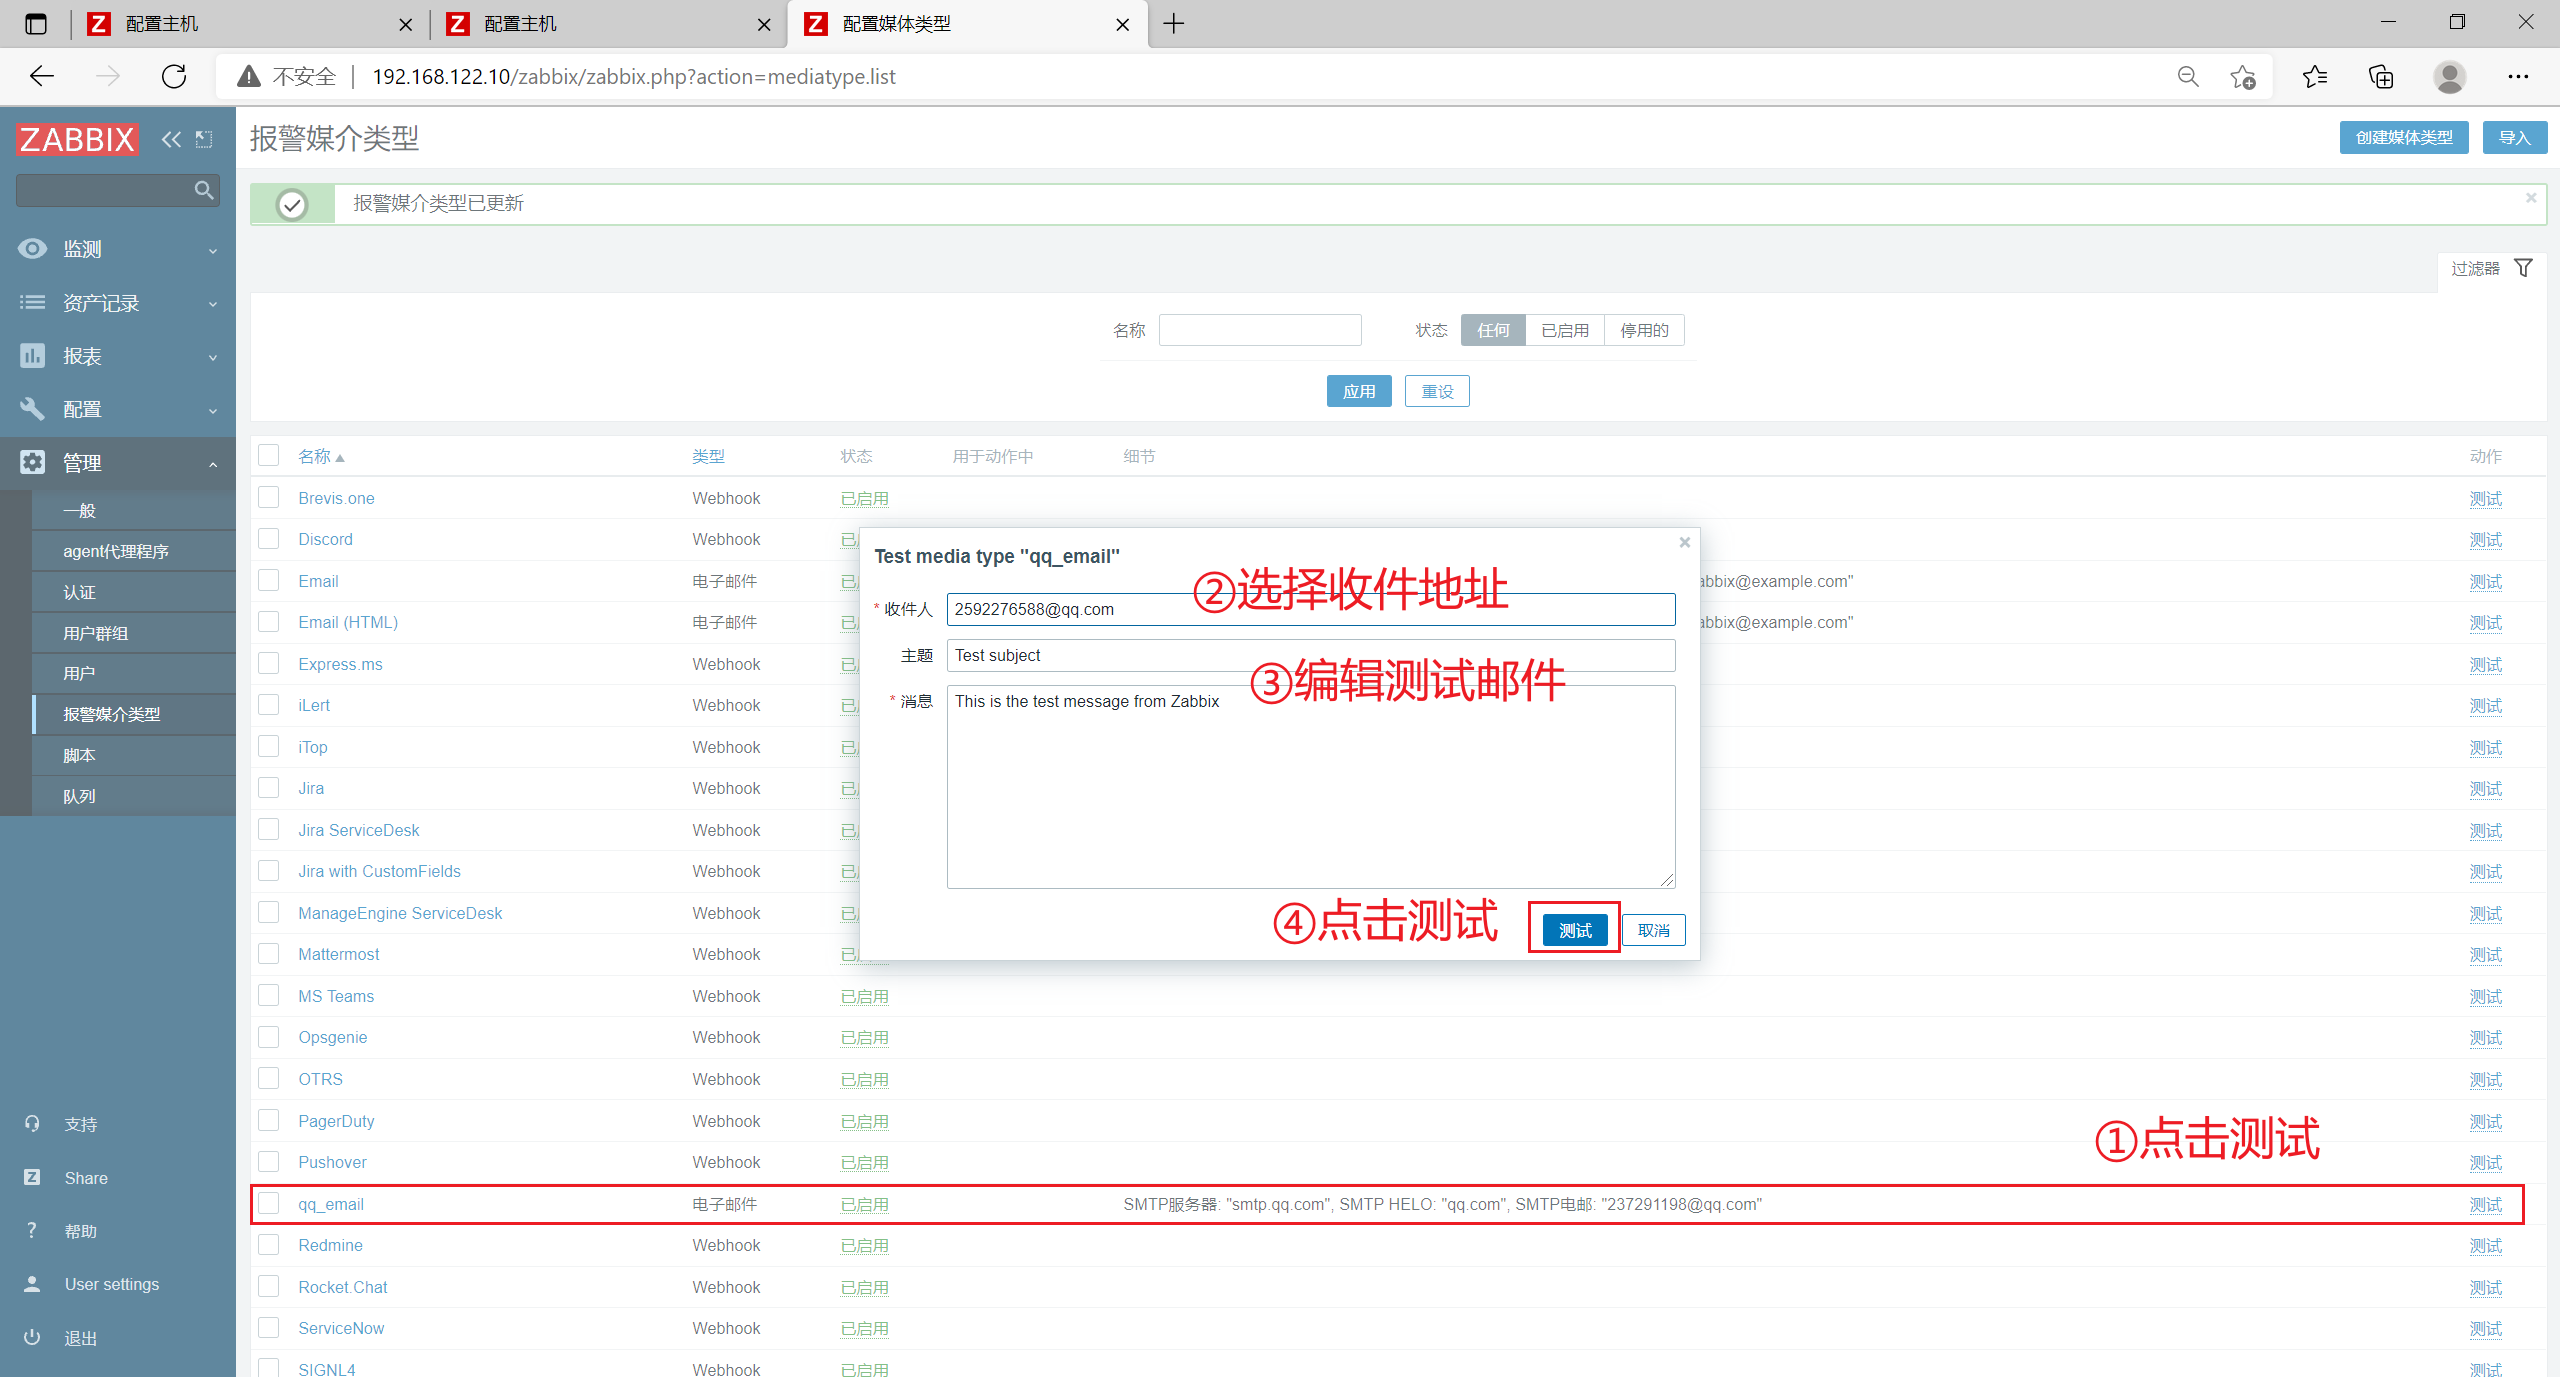
Task: Select status filter 停用的
Action: pyautogui.click(x=1644, y=330)
